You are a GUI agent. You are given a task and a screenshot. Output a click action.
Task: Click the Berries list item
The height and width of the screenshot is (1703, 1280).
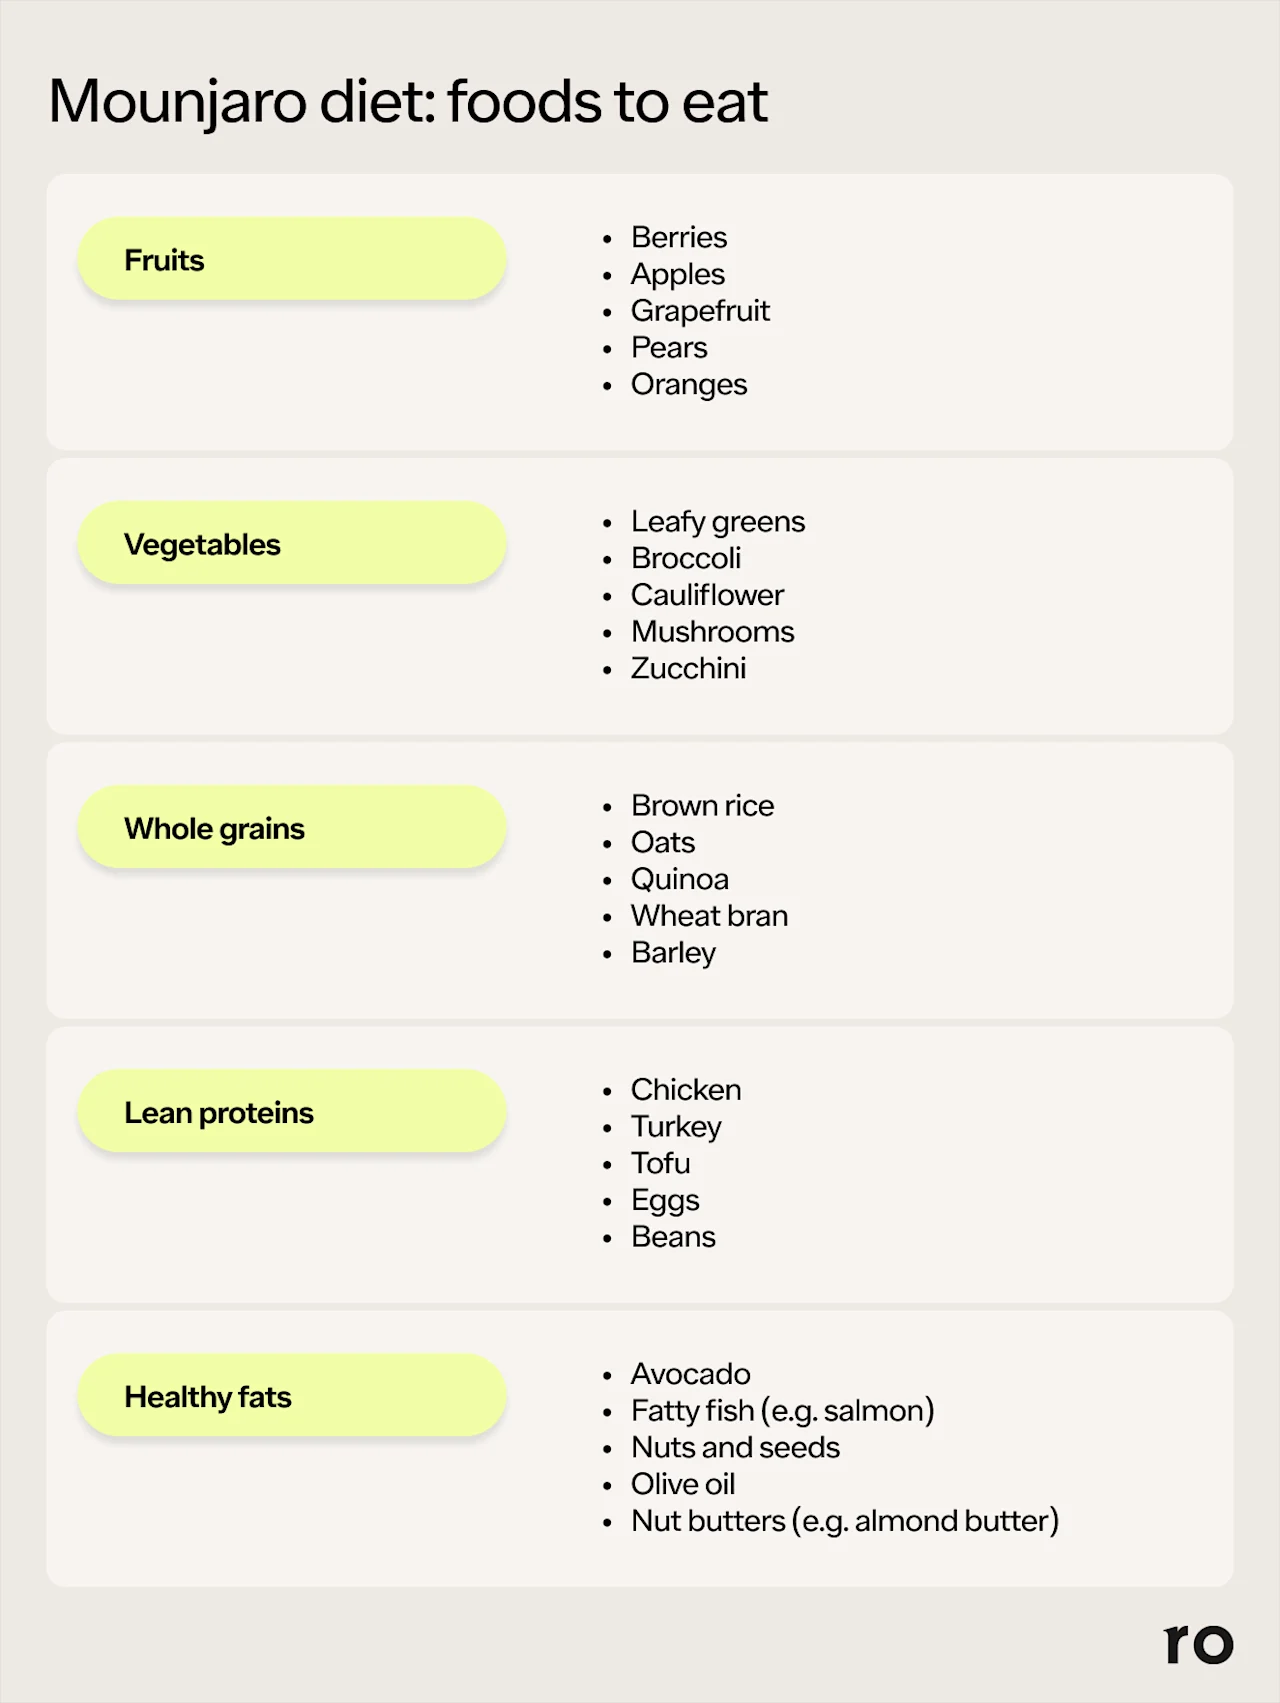coord(678,238)
